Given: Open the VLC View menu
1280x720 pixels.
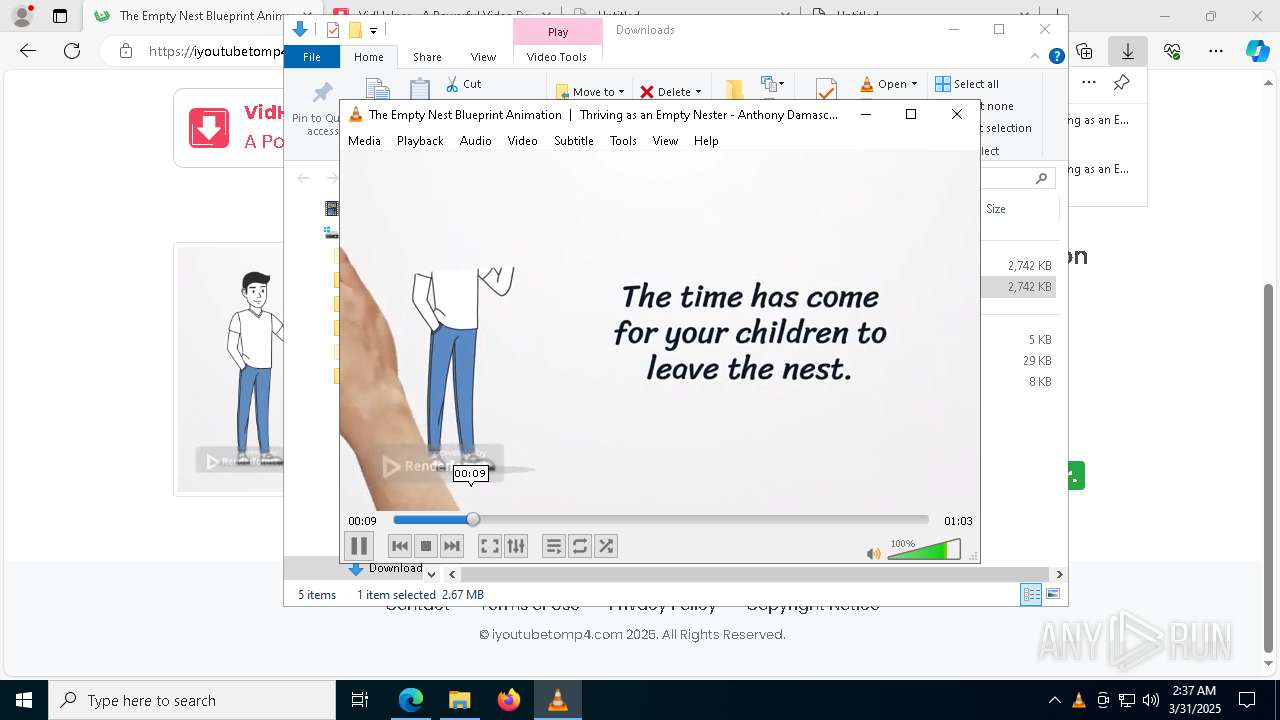Looking at the screenshot, I should tap(665, 141).
